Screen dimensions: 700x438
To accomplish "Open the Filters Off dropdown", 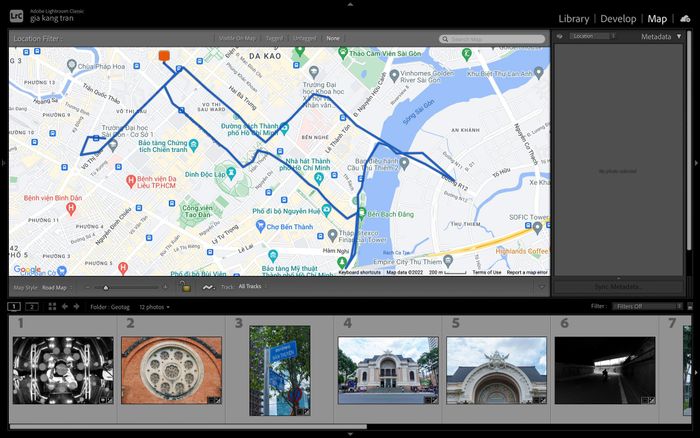I will click(x=647, y=306).
